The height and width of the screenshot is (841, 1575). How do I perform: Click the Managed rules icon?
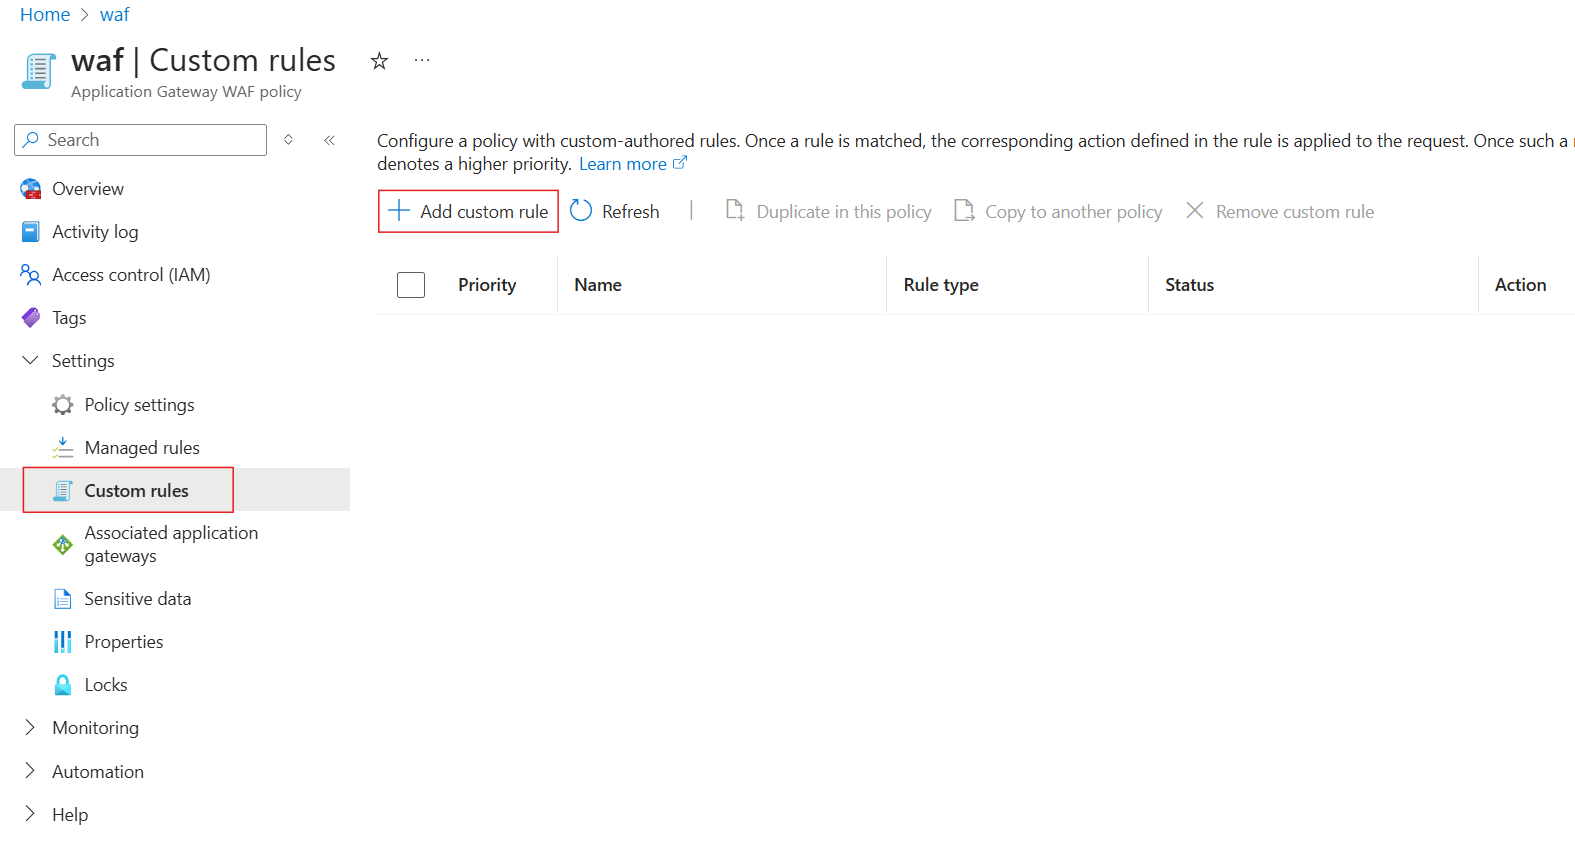coord(63,448)
